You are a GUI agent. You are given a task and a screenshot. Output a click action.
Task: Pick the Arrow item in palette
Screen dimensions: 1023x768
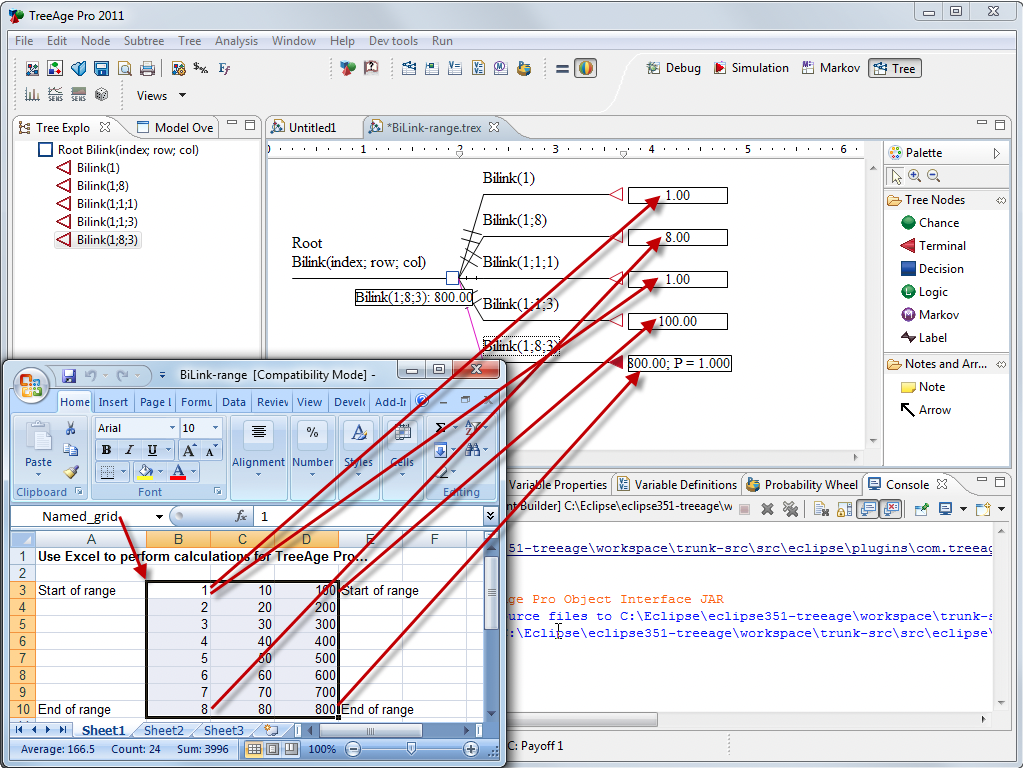click(x=926, y=410)
